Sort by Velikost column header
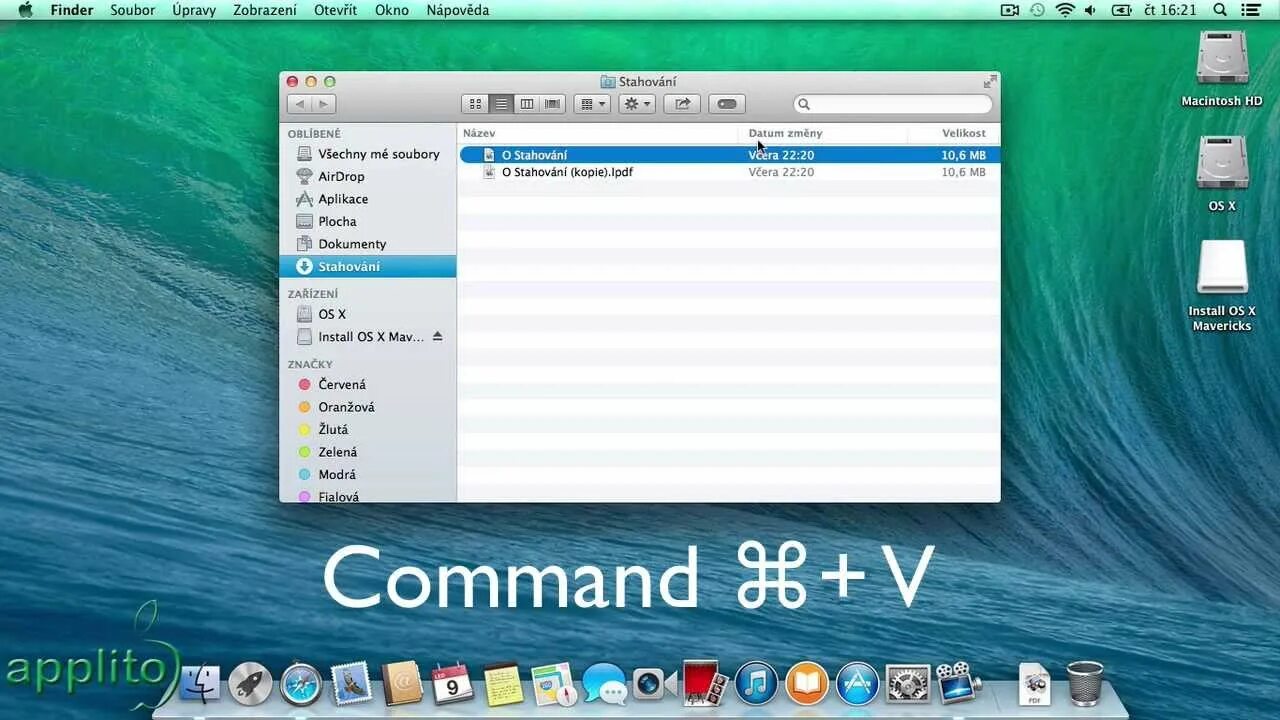 click(x=953, y=133)
